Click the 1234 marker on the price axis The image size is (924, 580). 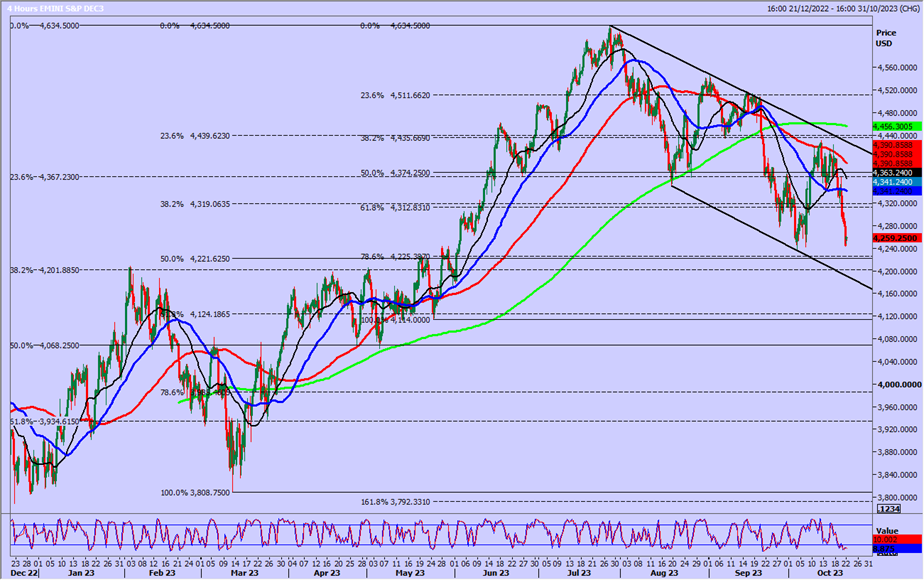click(x=888, y=508)
